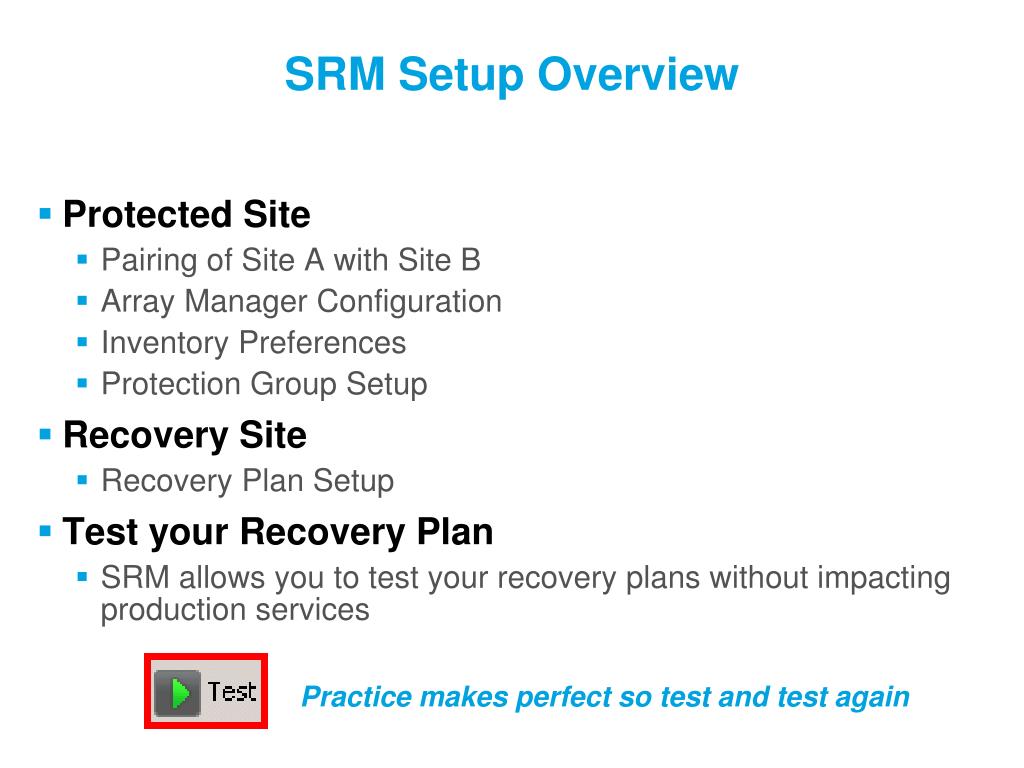Click the green play icon beside Test
The height and width of the screenshot is (768, 1024).
click(x=178, y=692)
